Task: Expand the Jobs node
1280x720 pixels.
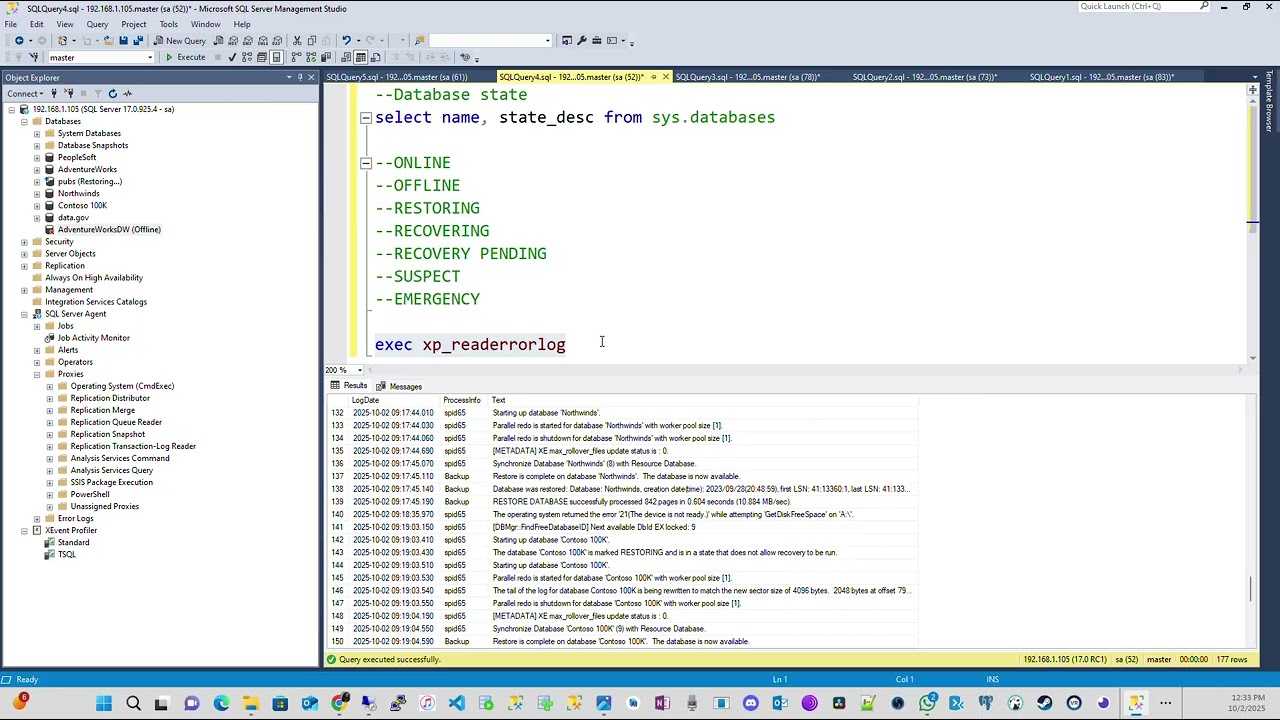Action: (x=37, y=326)
